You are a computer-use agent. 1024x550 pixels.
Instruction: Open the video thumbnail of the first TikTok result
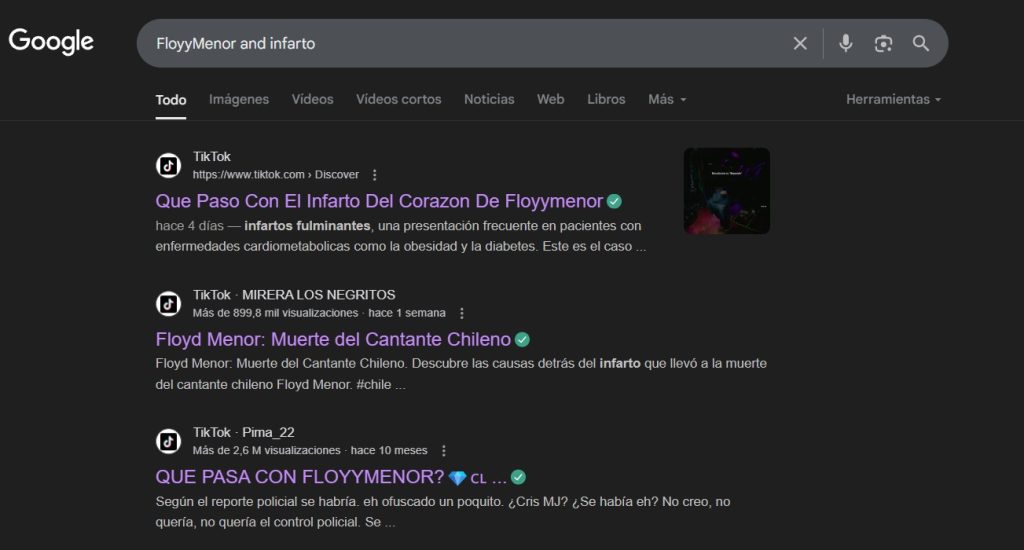(x=727, y=191)
